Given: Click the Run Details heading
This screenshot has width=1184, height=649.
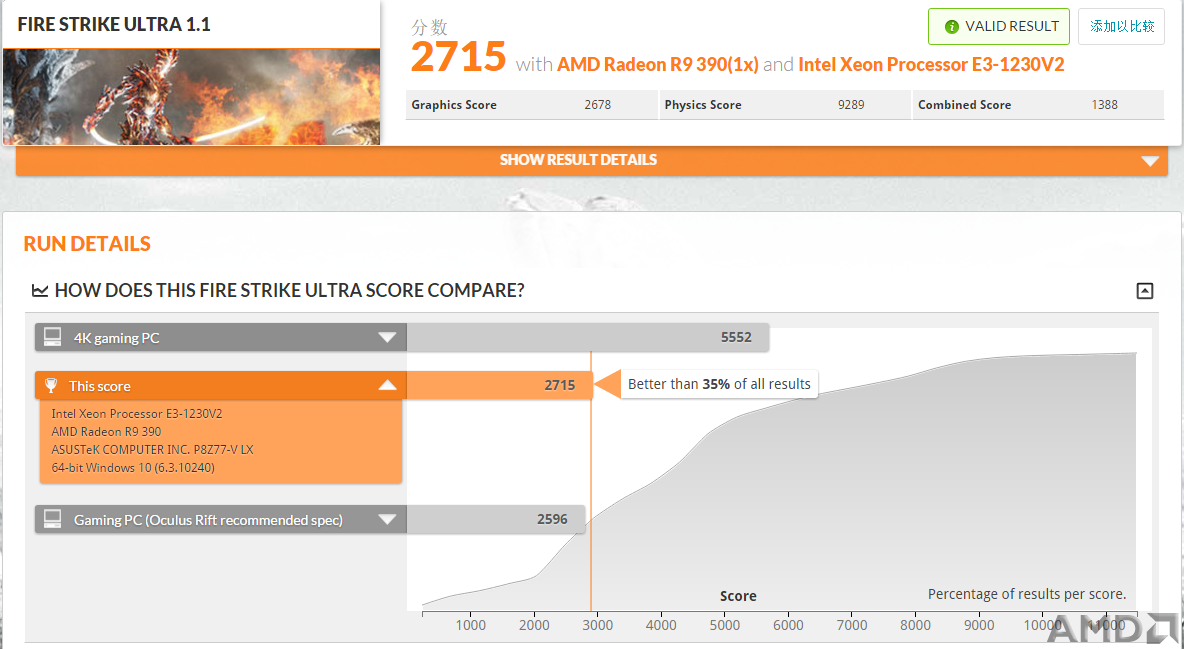Looking at the screenshot, I should 87,244.
